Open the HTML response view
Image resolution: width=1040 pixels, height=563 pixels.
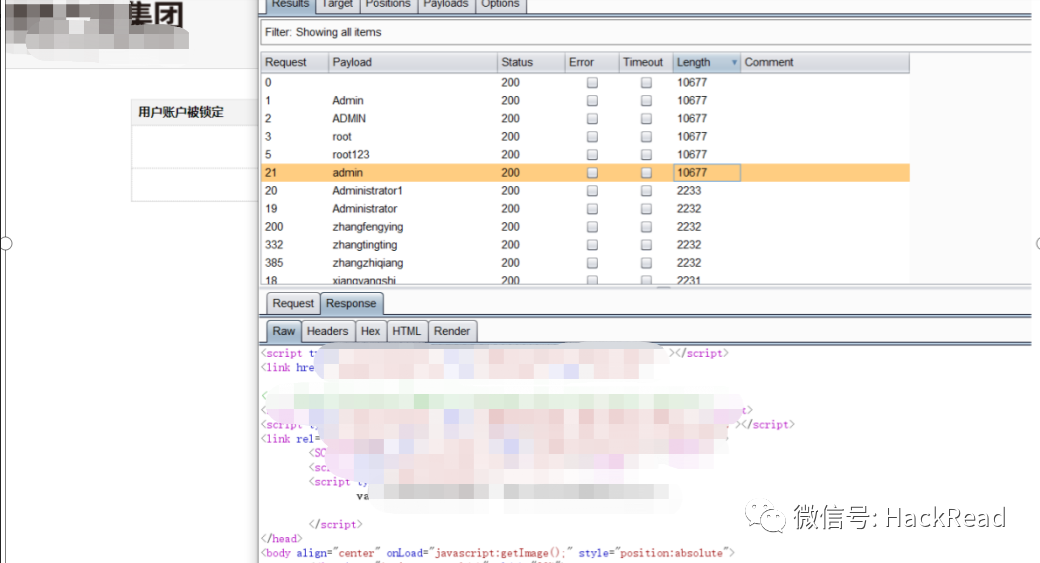click(x=406, y=331)
